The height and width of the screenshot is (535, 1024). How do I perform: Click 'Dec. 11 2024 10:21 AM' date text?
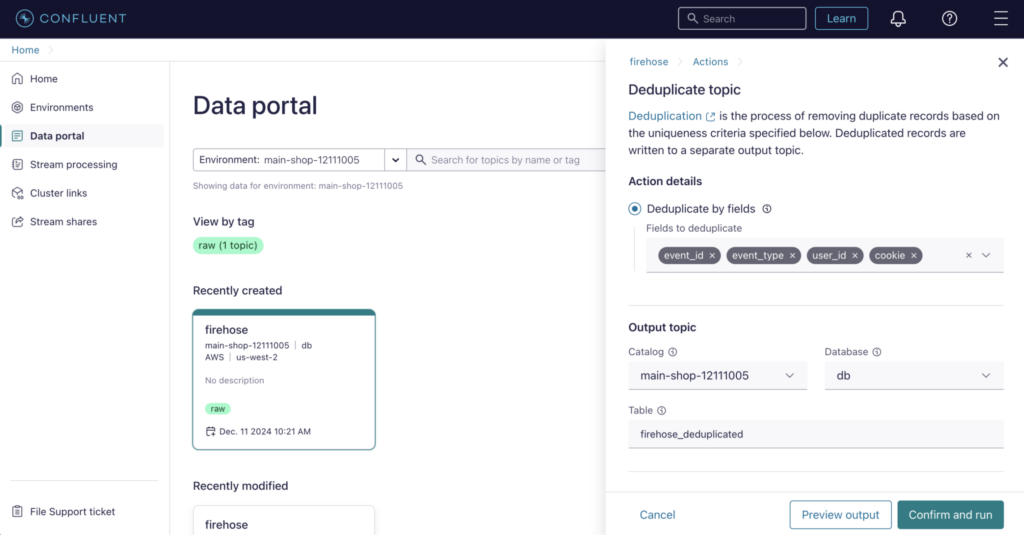[x=264, y=432]
